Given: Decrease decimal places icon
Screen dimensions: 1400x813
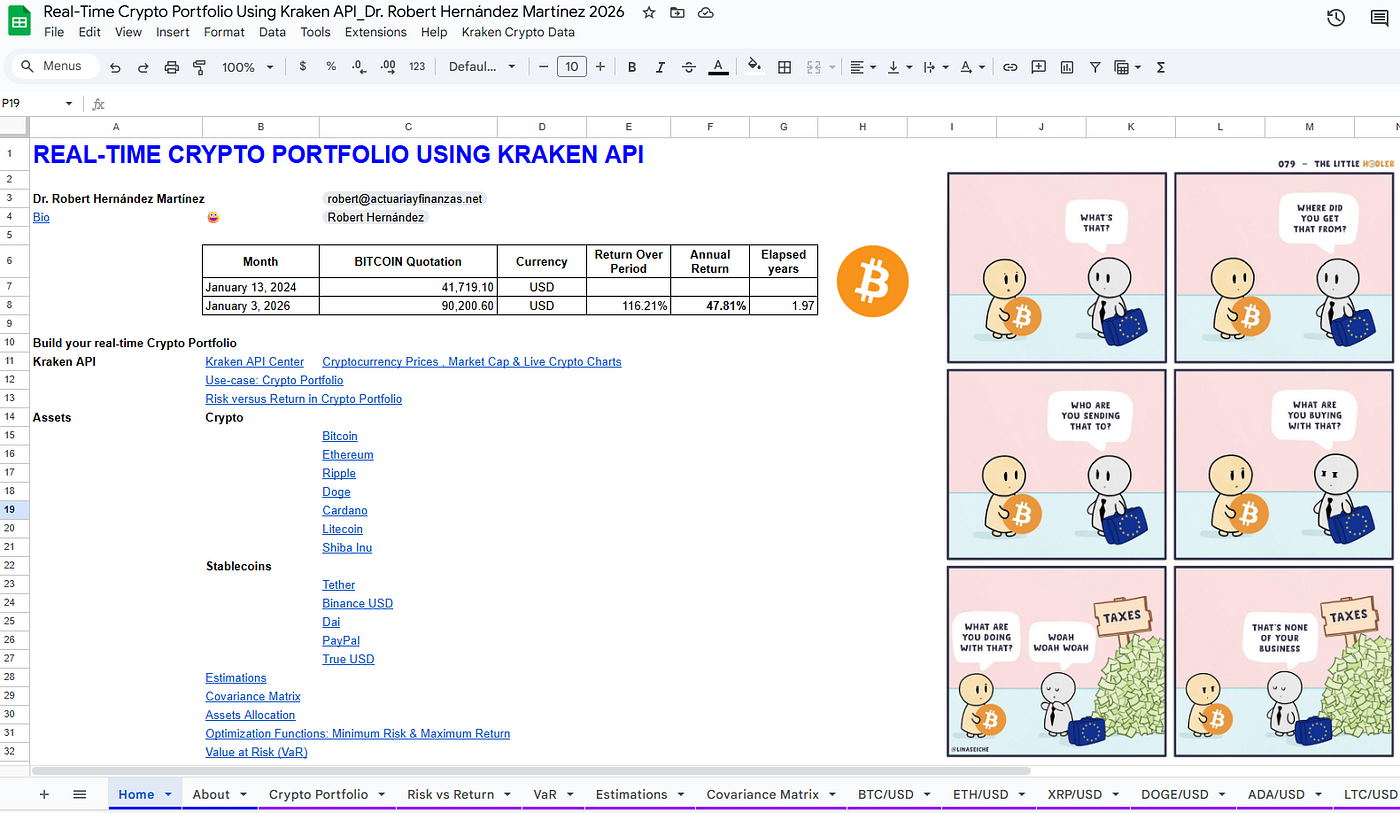Looking at the screenshot, I should 359,67.
